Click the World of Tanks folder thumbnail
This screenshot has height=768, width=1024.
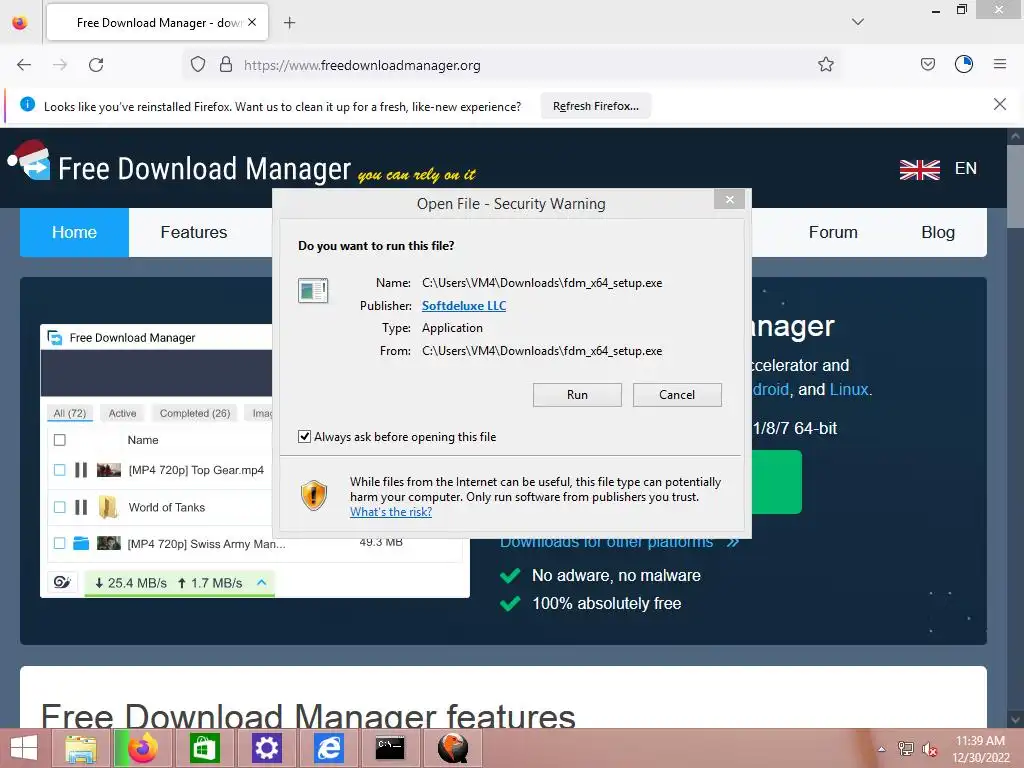[108, 507]
